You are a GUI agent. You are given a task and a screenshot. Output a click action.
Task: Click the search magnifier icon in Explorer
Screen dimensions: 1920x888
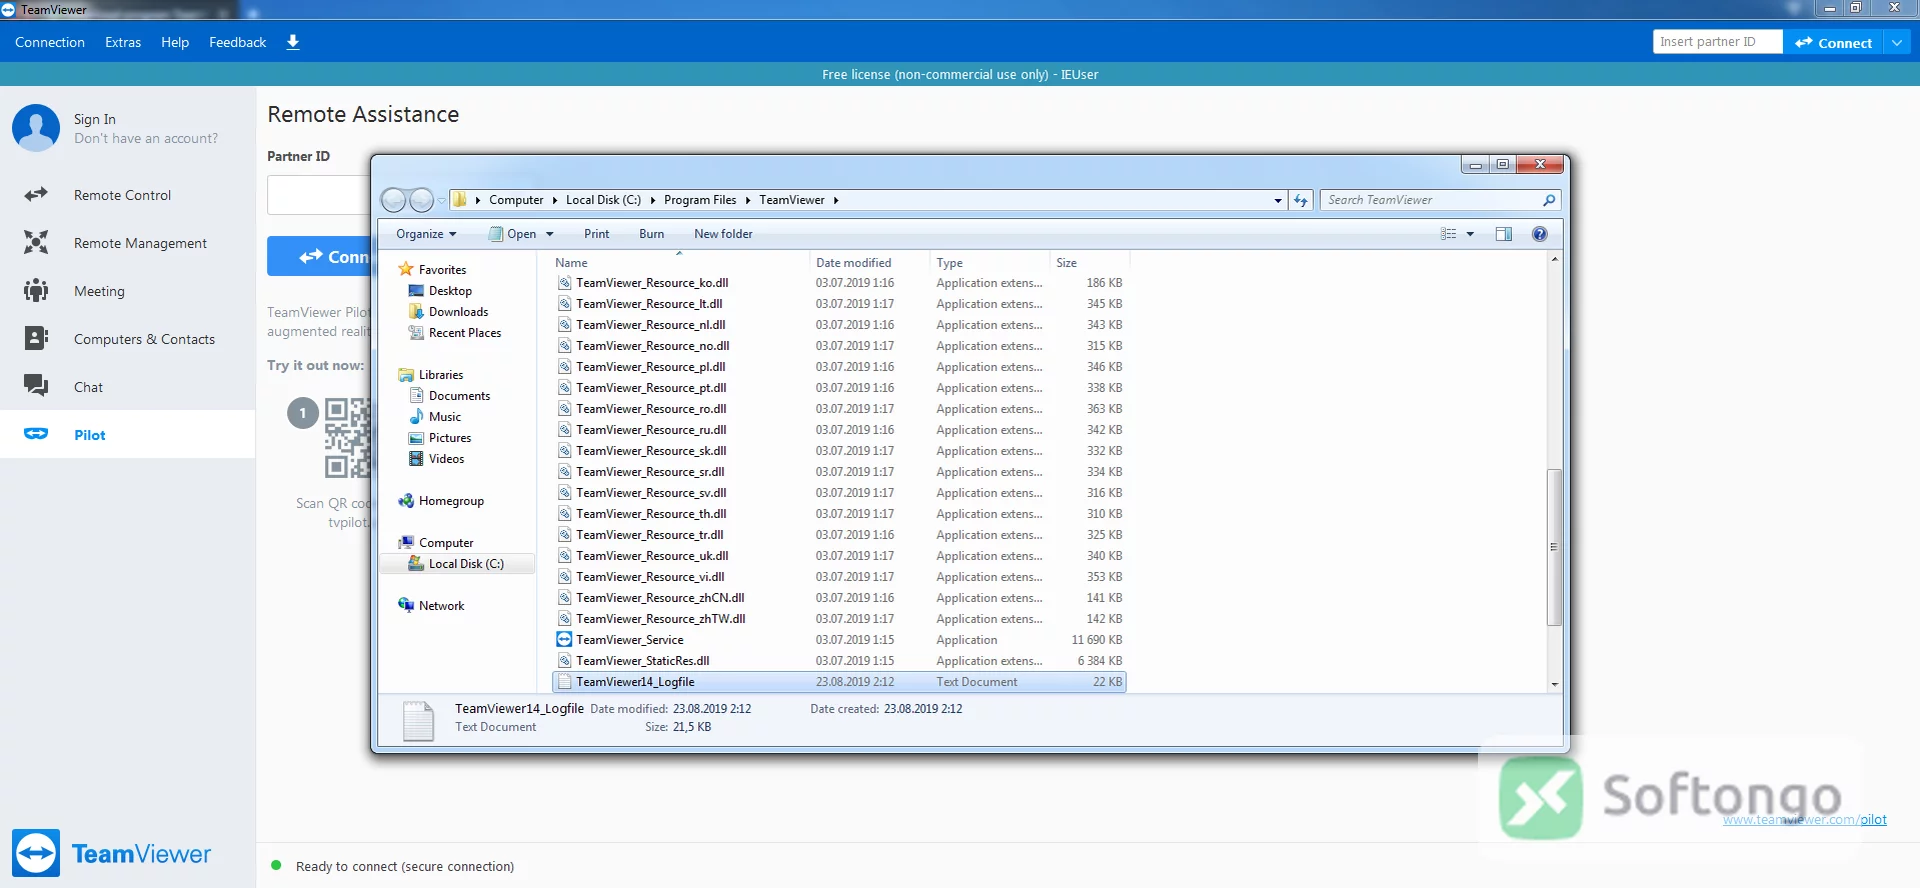point(1549,200)
